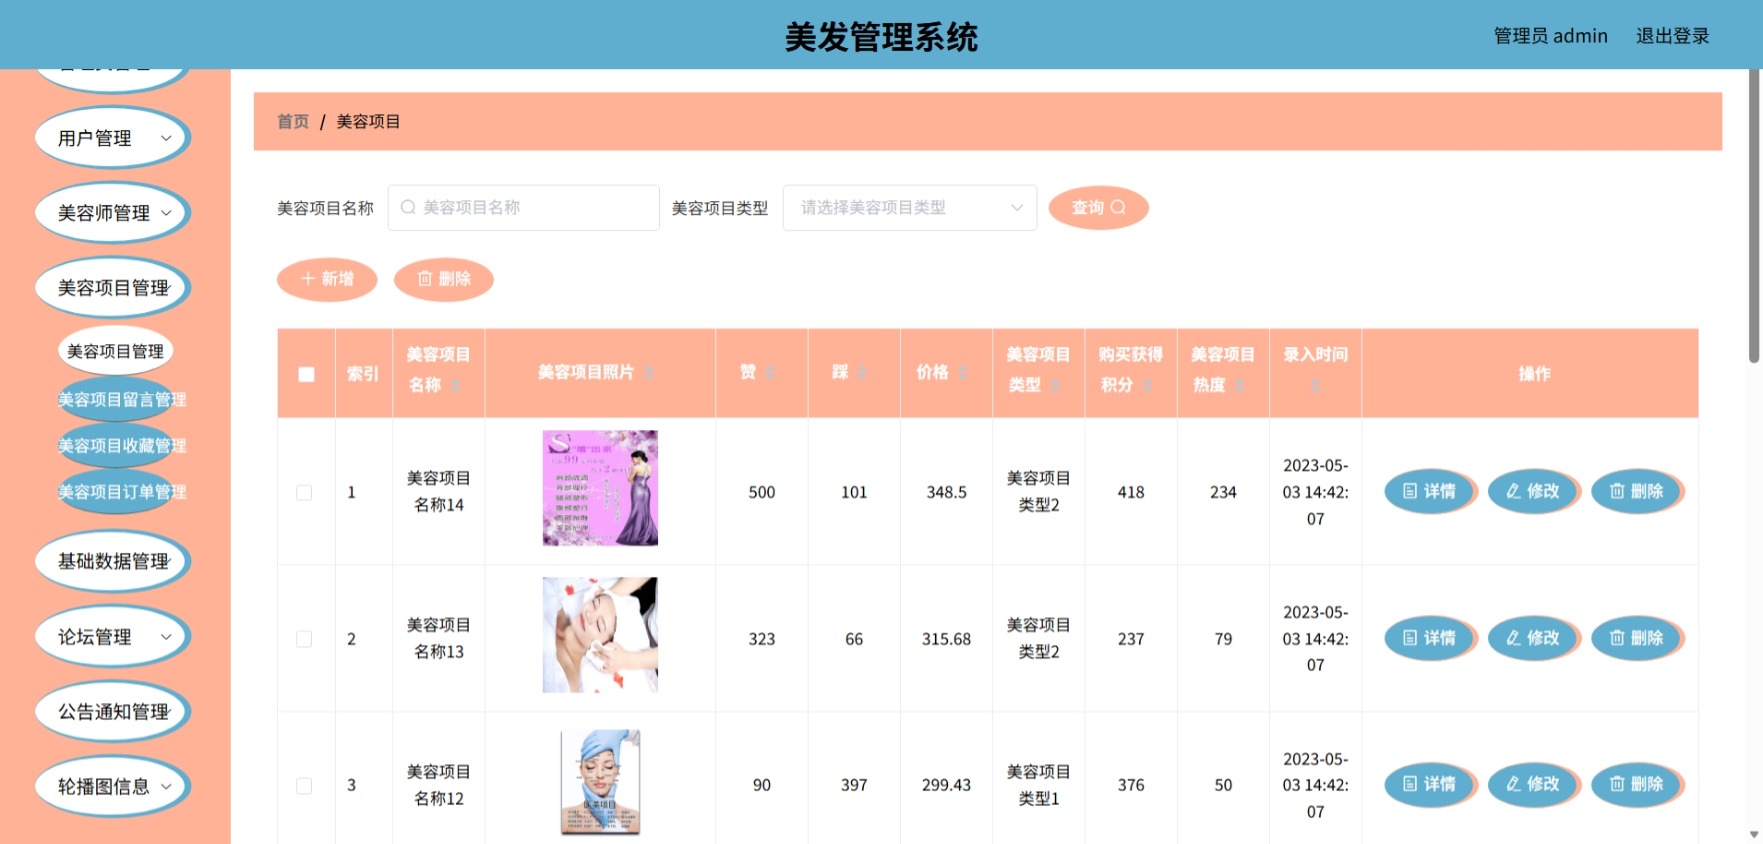This screenshot has height=844, width=1763.
Task: Toggle the select-all checkbox in table header
Action: click(x=306, y=374)
